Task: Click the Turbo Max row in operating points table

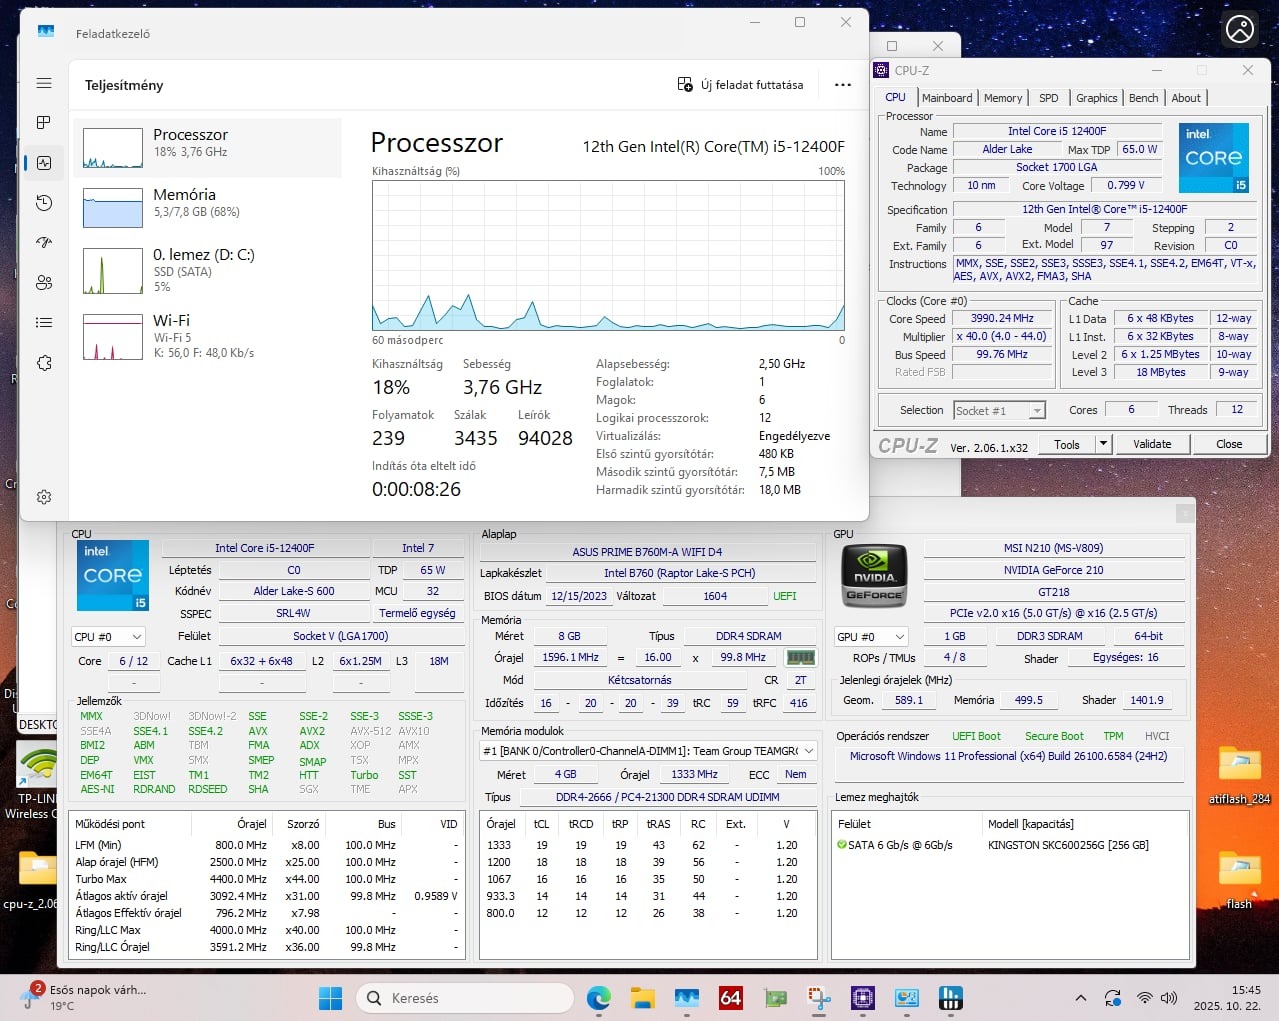Action: pyautogui.click(x=266, y=879)
